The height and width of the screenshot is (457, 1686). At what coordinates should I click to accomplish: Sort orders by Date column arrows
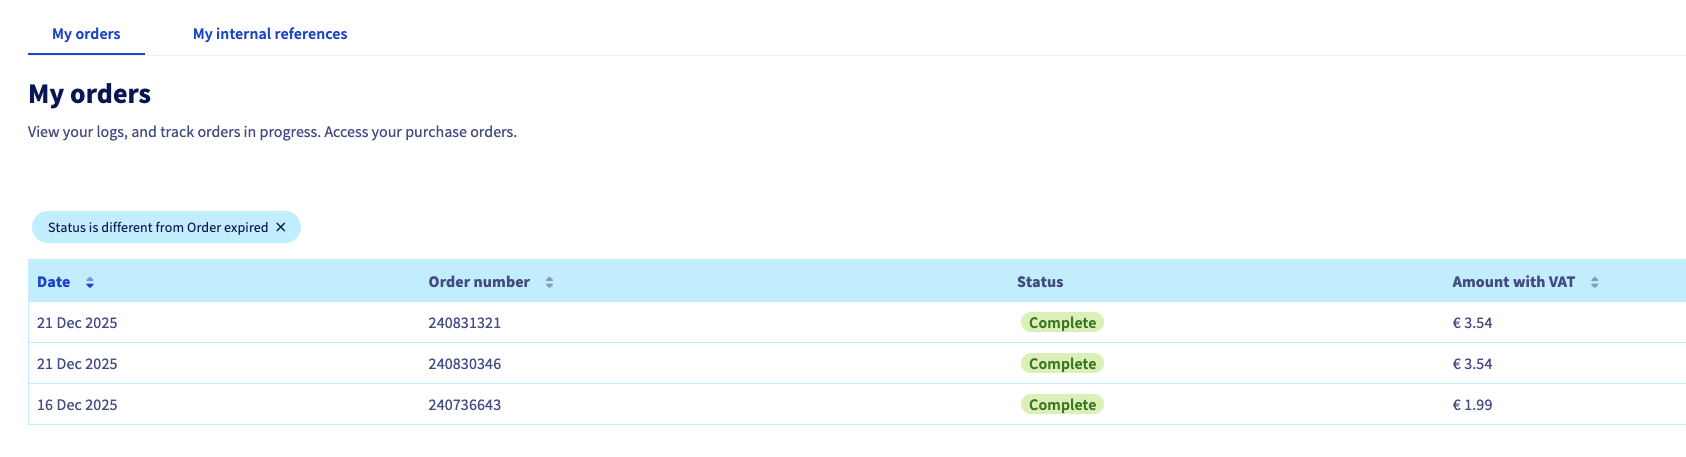[90, 283]
